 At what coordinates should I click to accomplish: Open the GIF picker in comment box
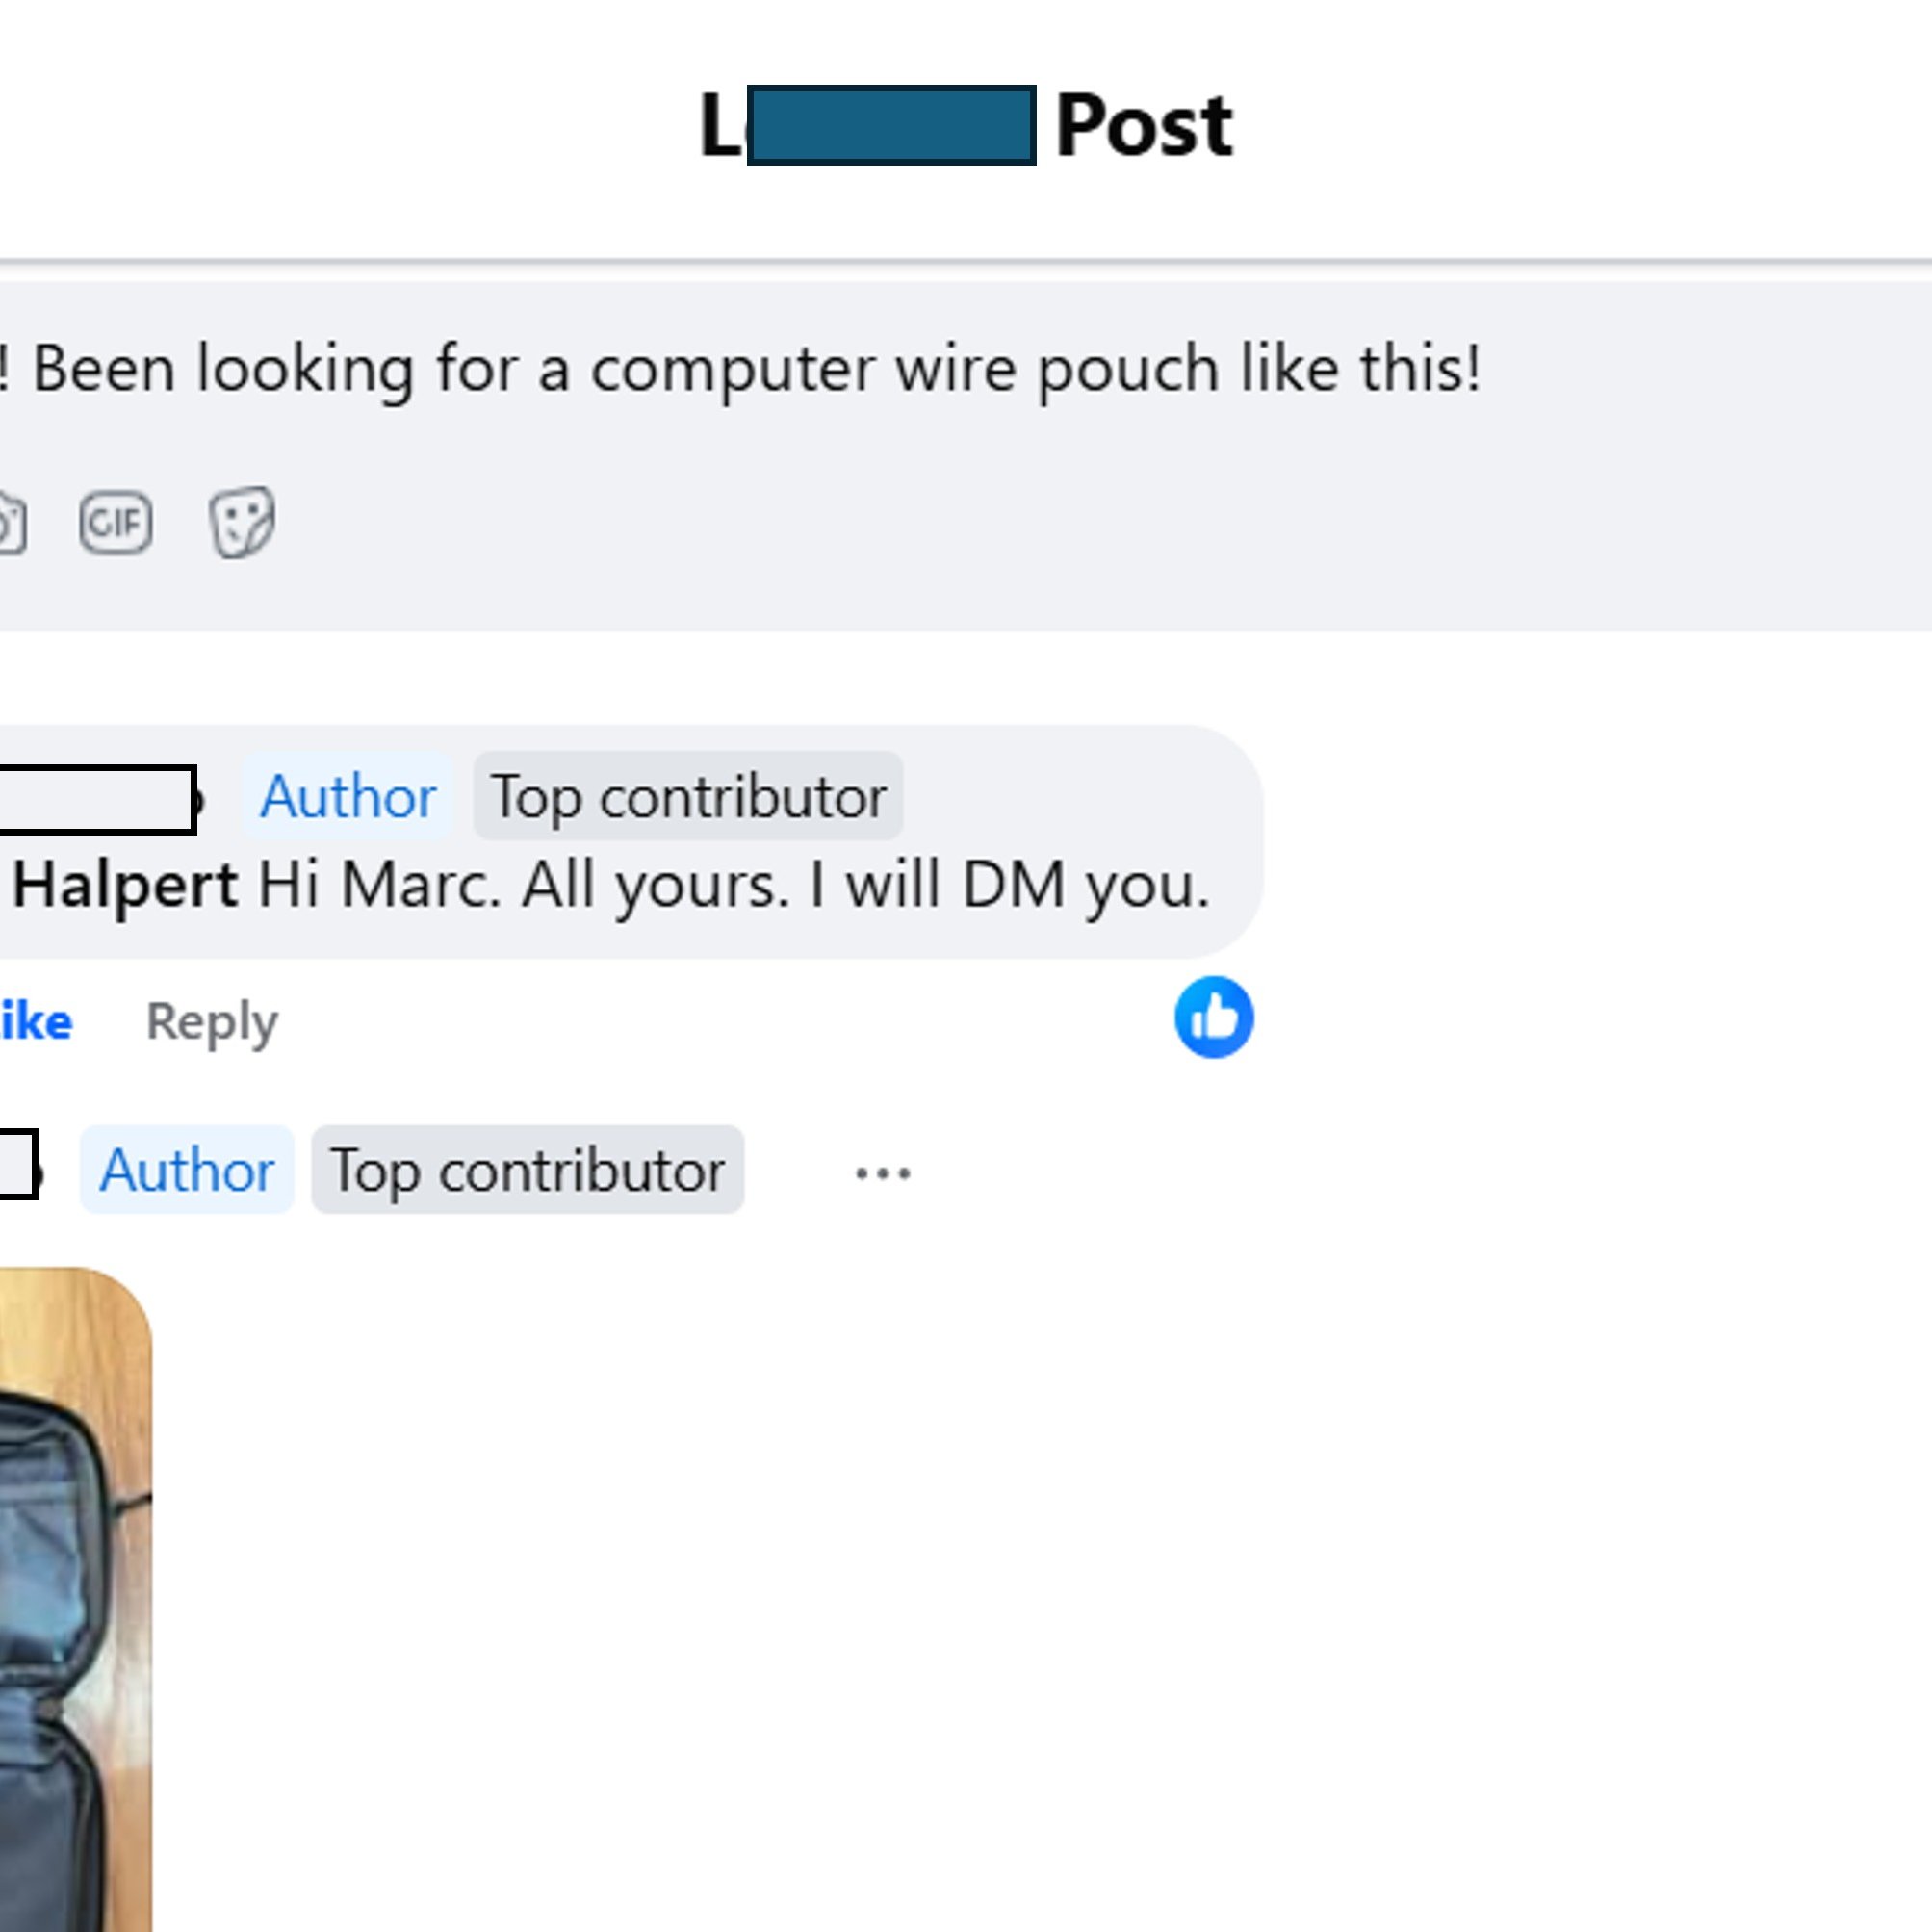tap(116, 522)
